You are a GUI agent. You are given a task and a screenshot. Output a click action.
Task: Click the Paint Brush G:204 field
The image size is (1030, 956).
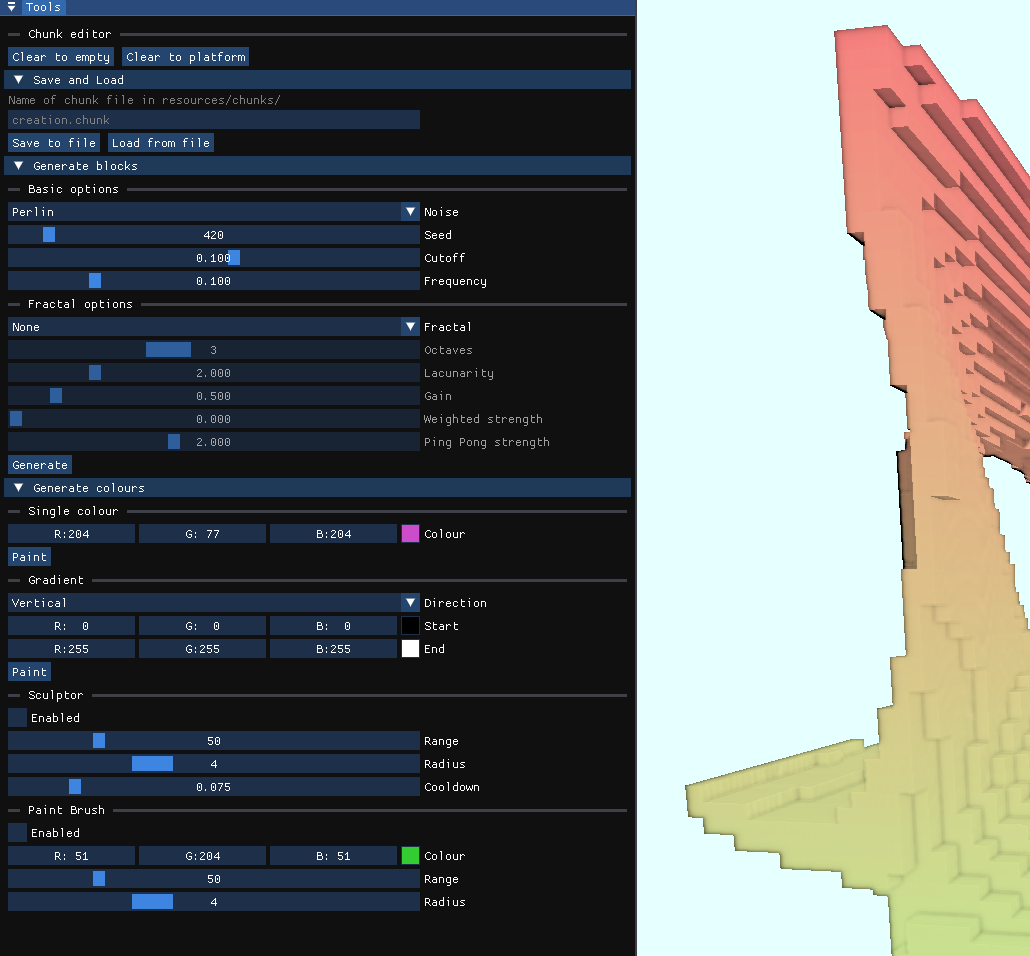(202, 855)
